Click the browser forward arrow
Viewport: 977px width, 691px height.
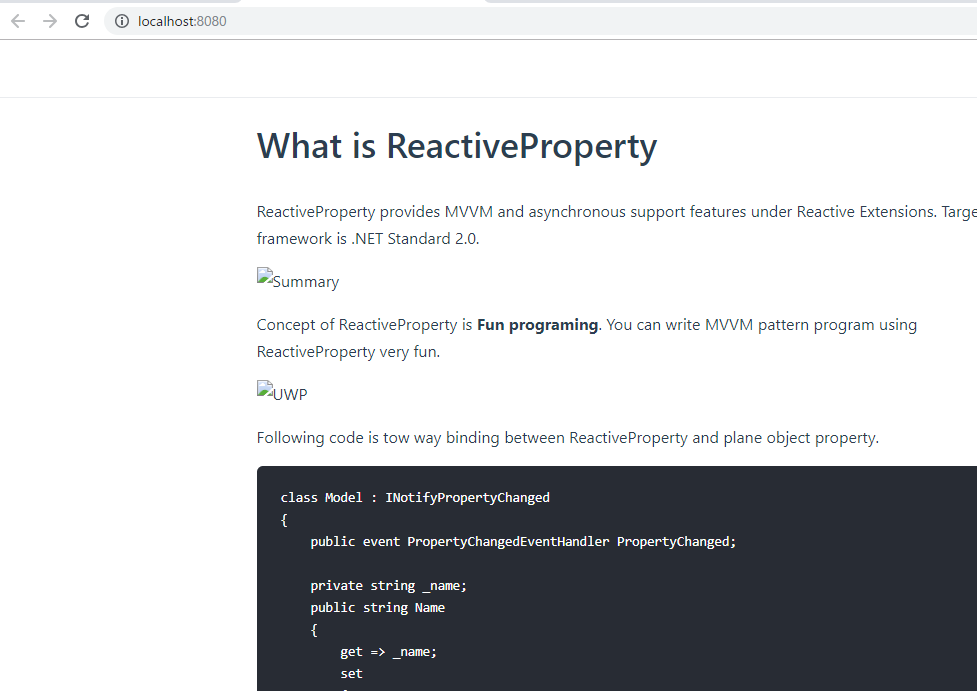[50, 21]
